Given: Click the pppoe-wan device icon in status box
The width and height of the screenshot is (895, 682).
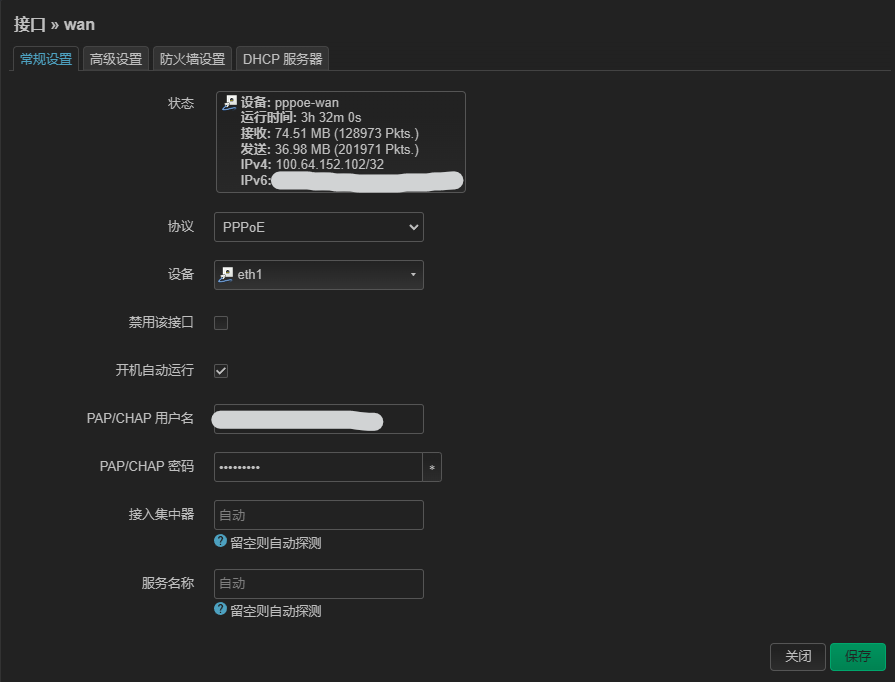Looking at the screenshot, I should point(230,102).
